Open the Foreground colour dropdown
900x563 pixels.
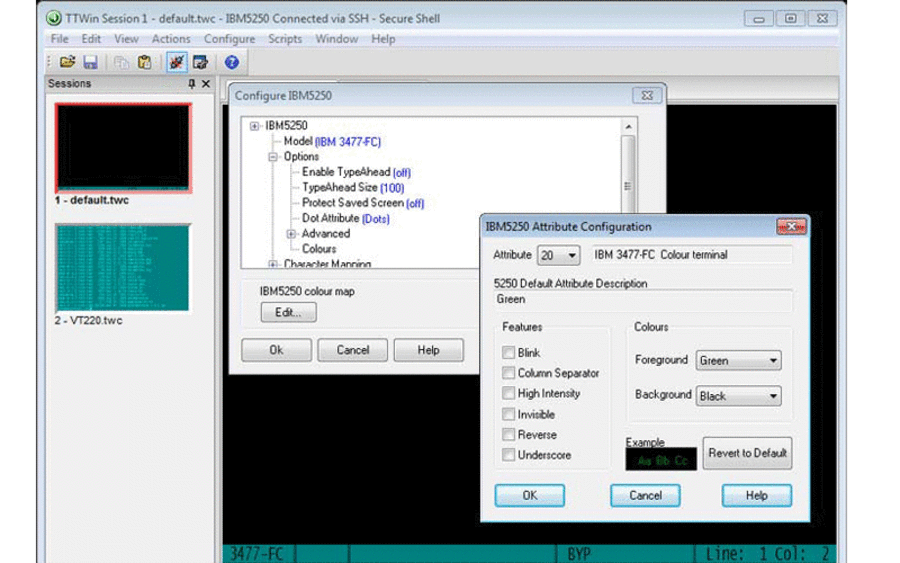(738, 360)
